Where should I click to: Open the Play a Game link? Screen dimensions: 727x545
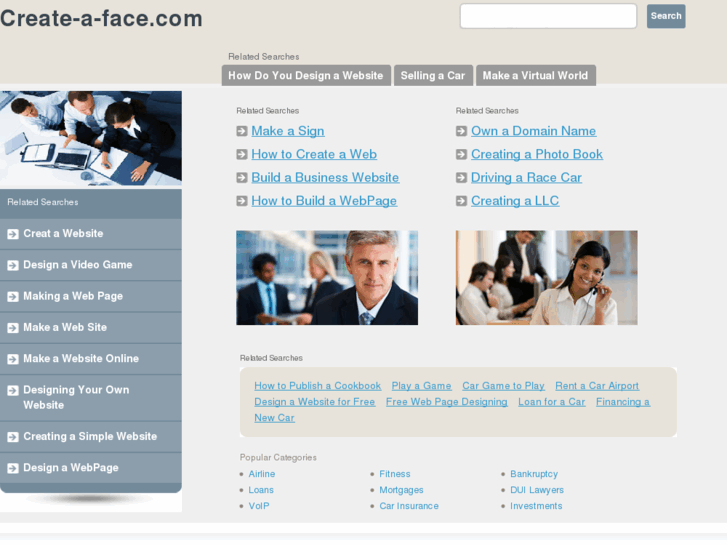pyautogui.click(x=421, y=386)
